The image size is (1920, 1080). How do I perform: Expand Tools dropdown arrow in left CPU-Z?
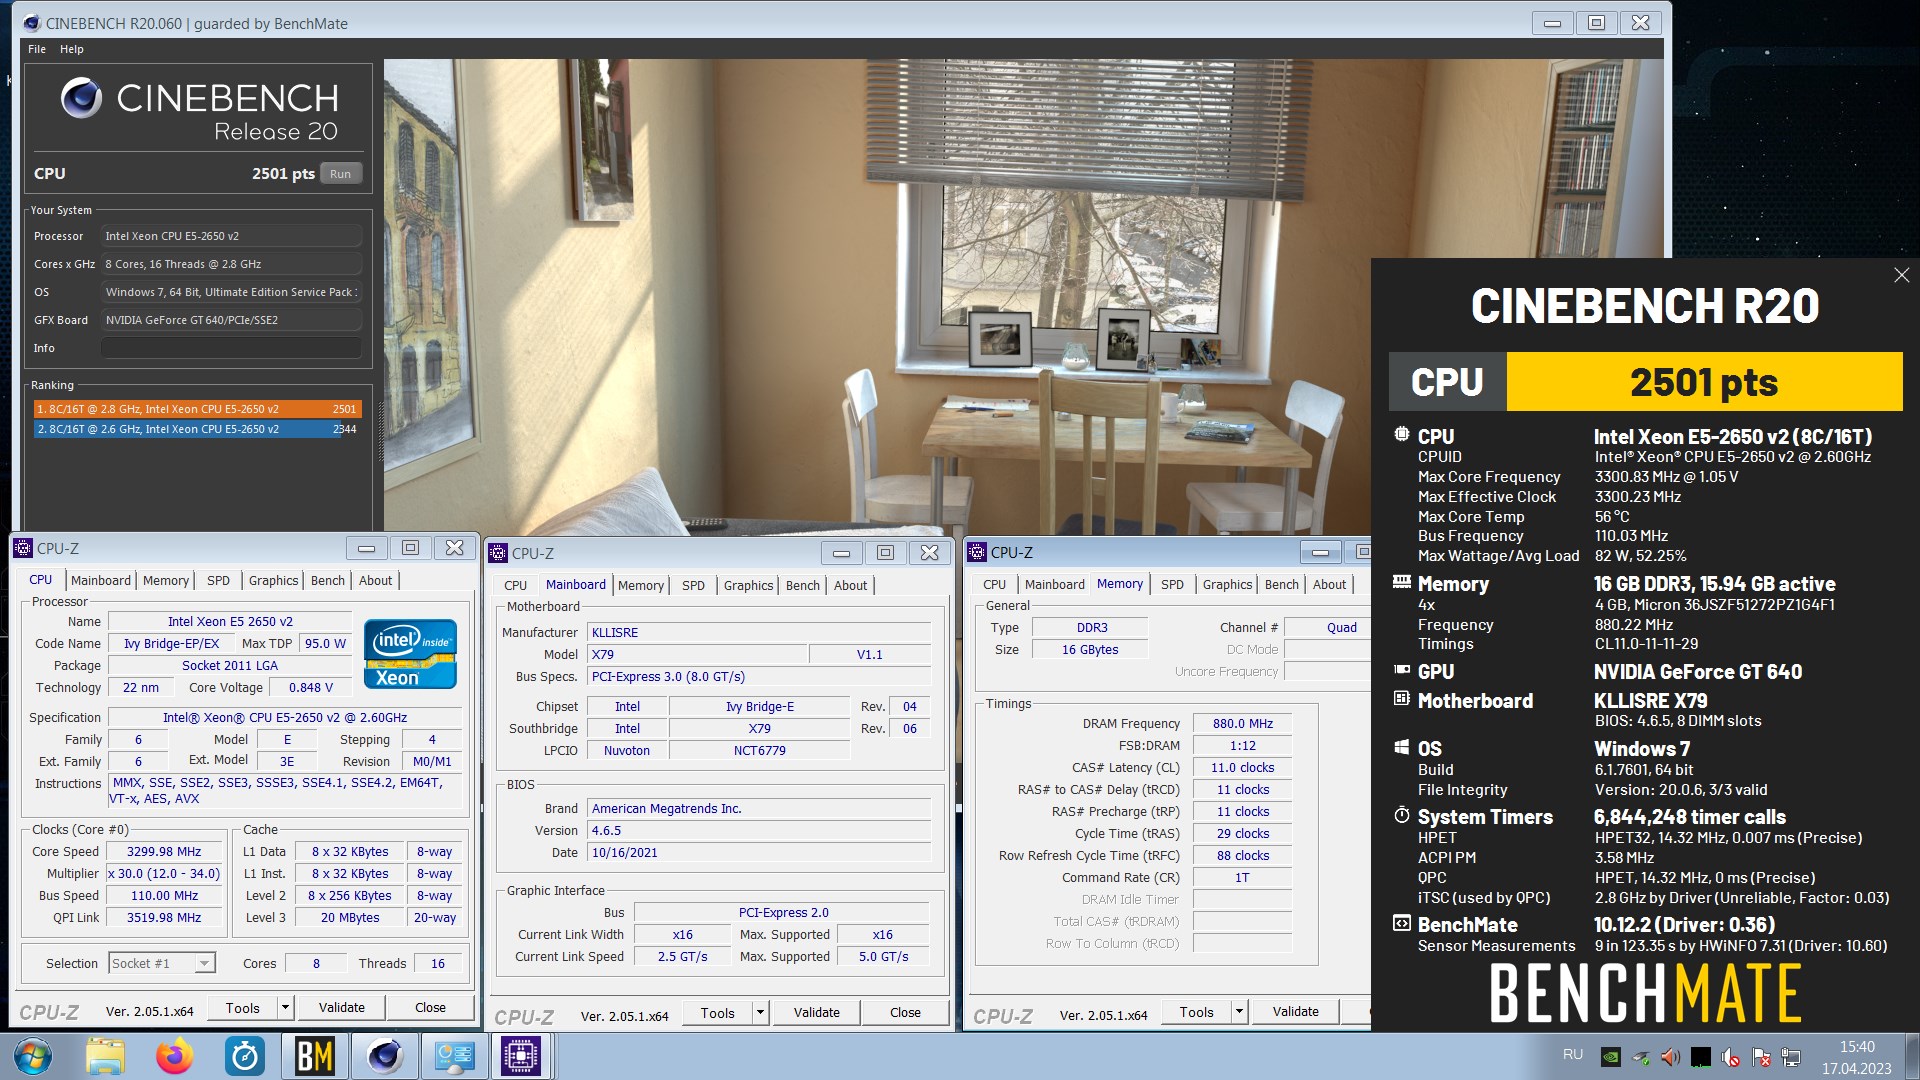click(x=285, y=1008)
